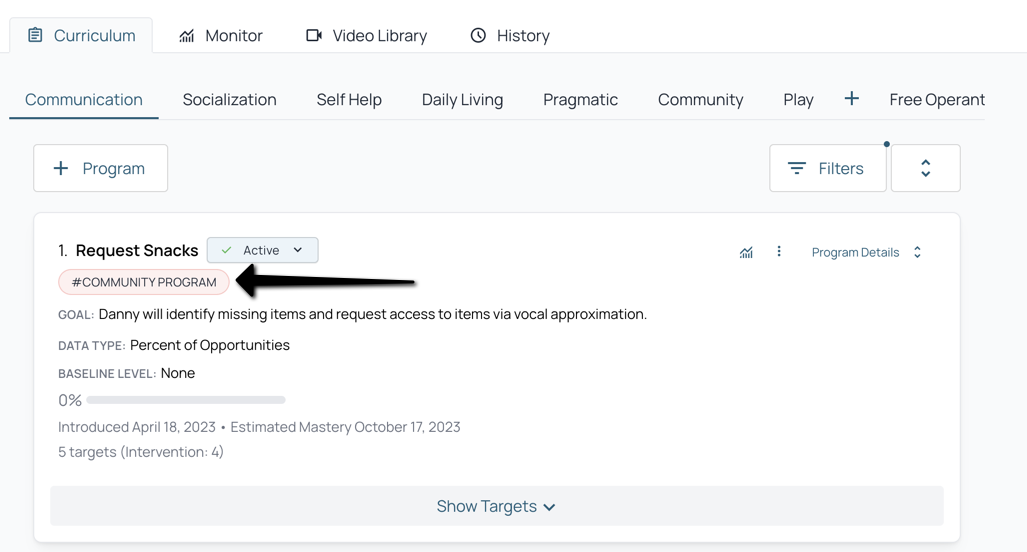Go to the Daily Living tab
The height and width of the screenshot is (552, 1027).
click(x=462, y=100)
